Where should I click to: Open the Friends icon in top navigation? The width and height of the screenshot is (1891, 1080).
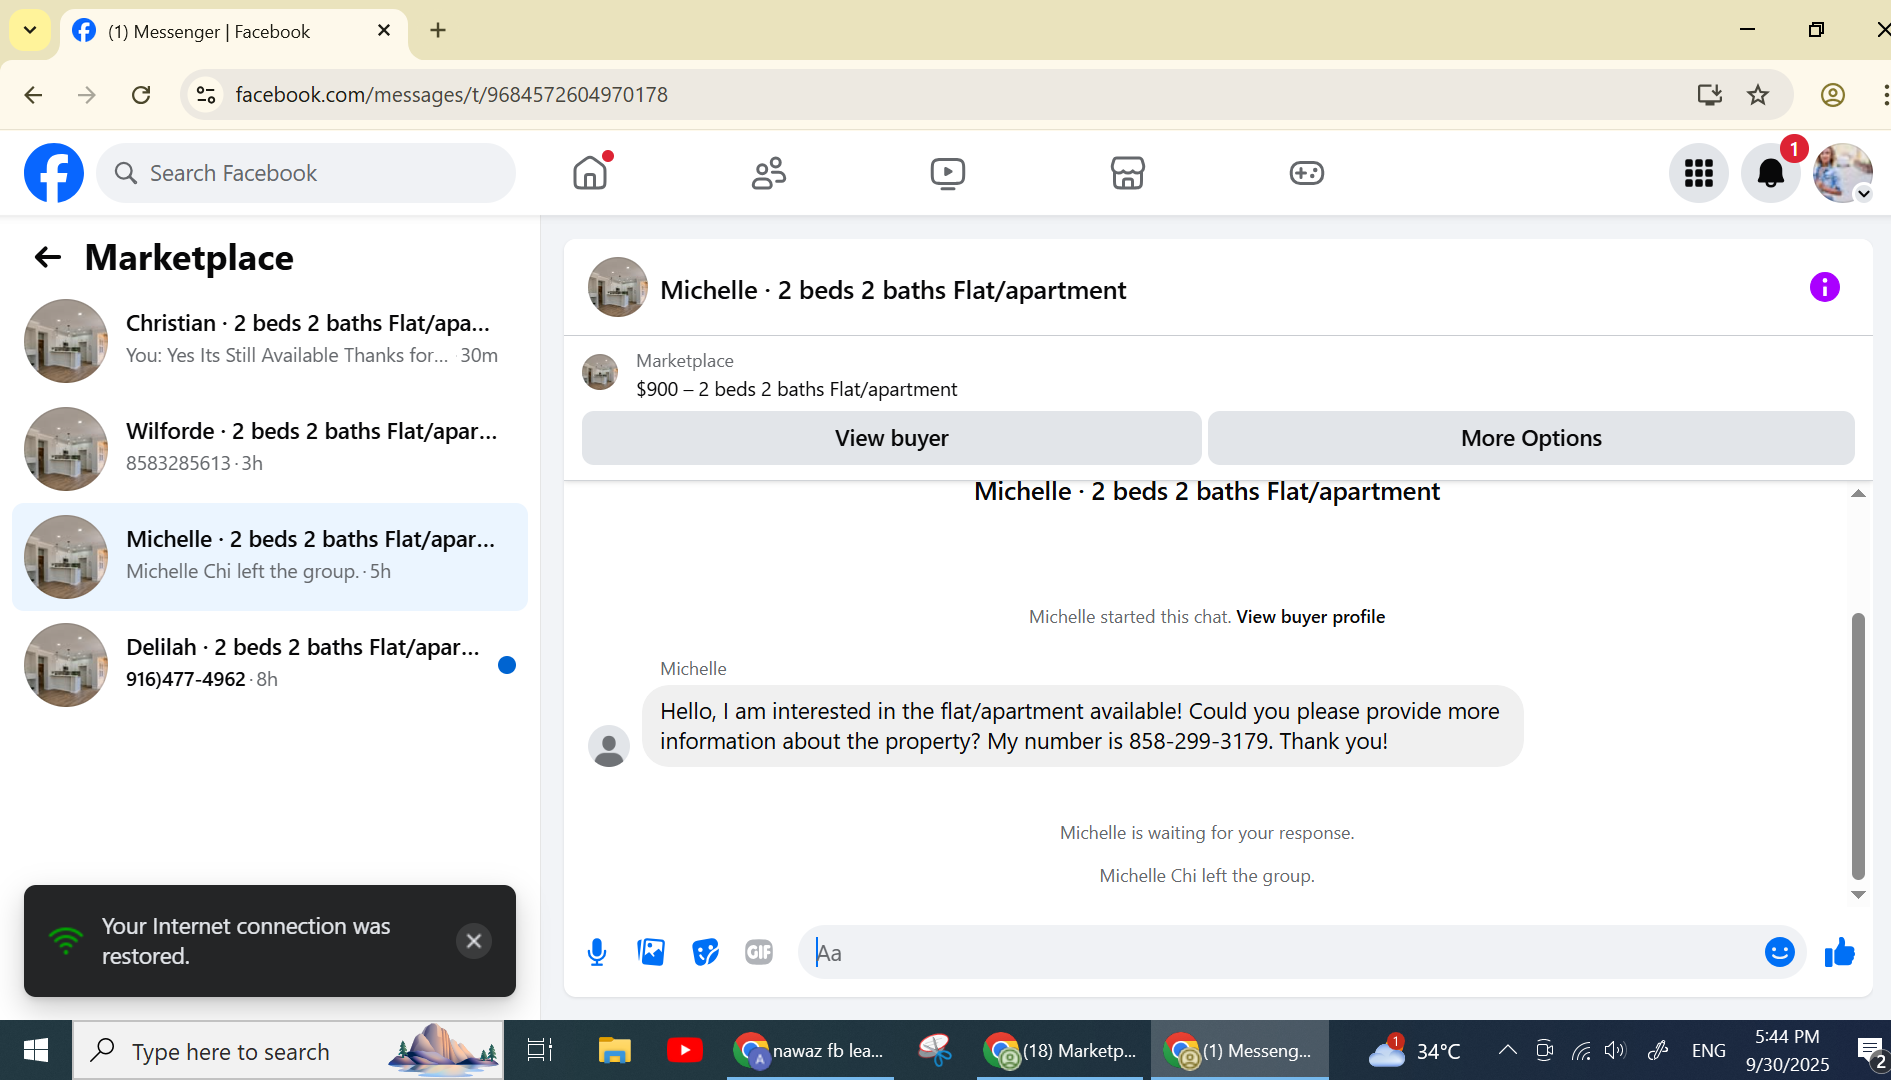[x=769, y=173]
